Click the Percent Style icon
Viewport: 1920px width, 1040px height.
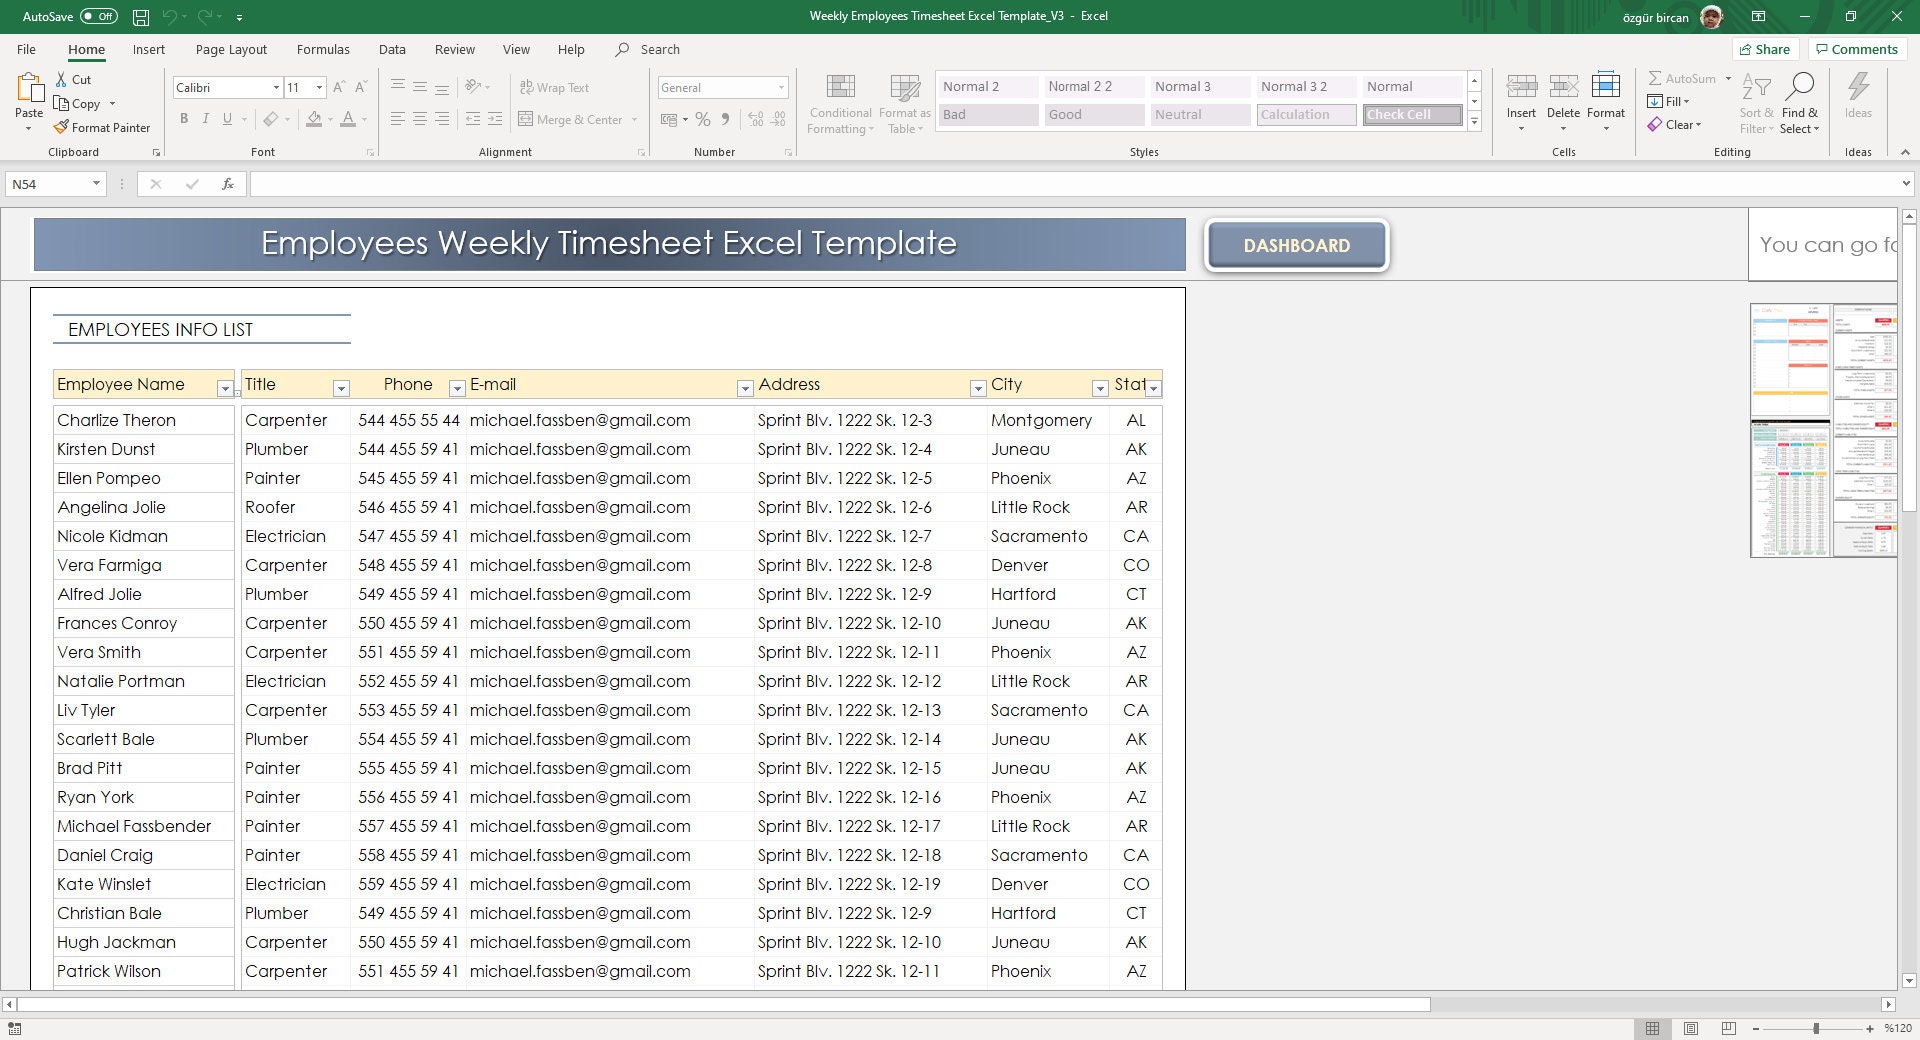[703, 119]
